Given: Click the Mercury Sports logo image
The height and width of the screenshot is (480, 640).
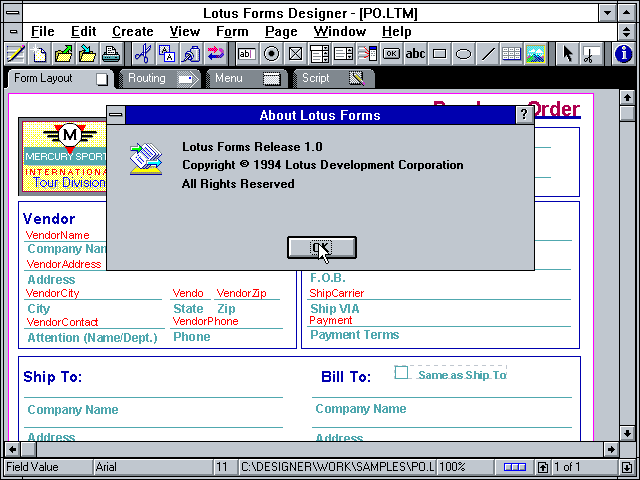Looking at the screenshot, I should coord(63,157).
